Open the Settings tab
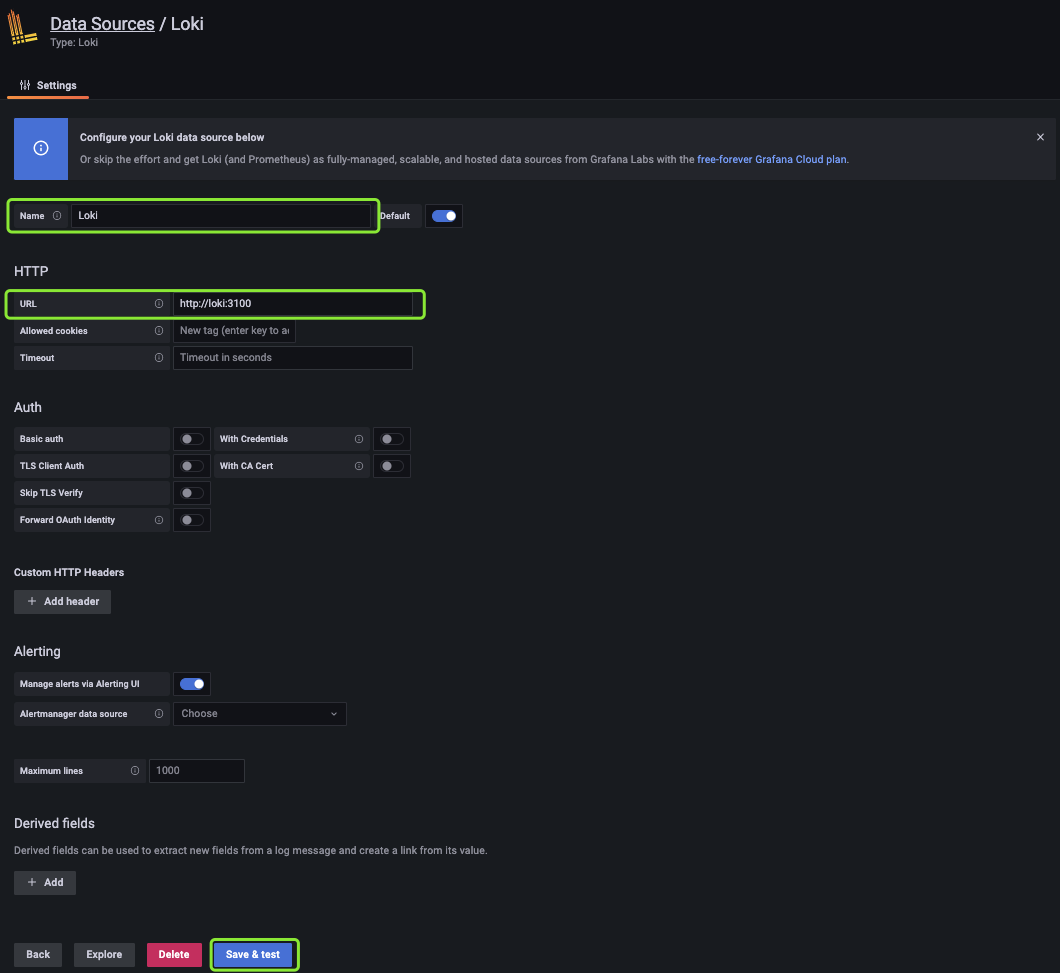Screen dimensions: 1060x973 [x=48, y=85]
